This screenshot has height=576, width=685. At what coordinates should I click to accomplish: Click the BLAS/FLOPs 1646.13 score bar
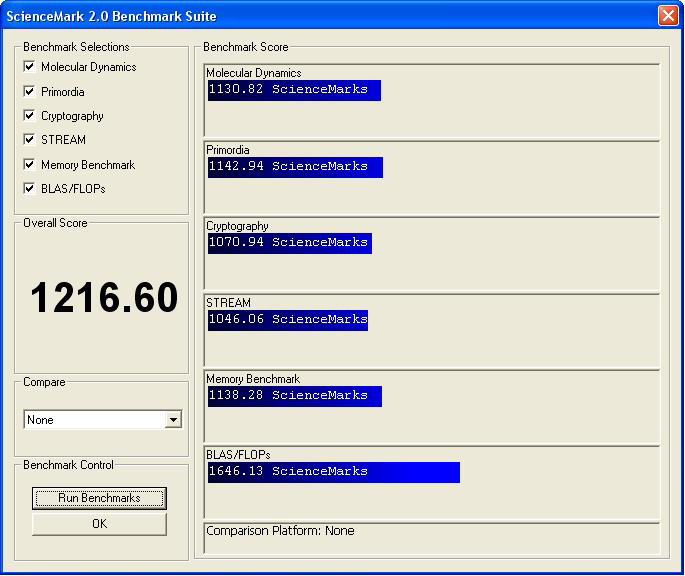[x=334, y=472]
